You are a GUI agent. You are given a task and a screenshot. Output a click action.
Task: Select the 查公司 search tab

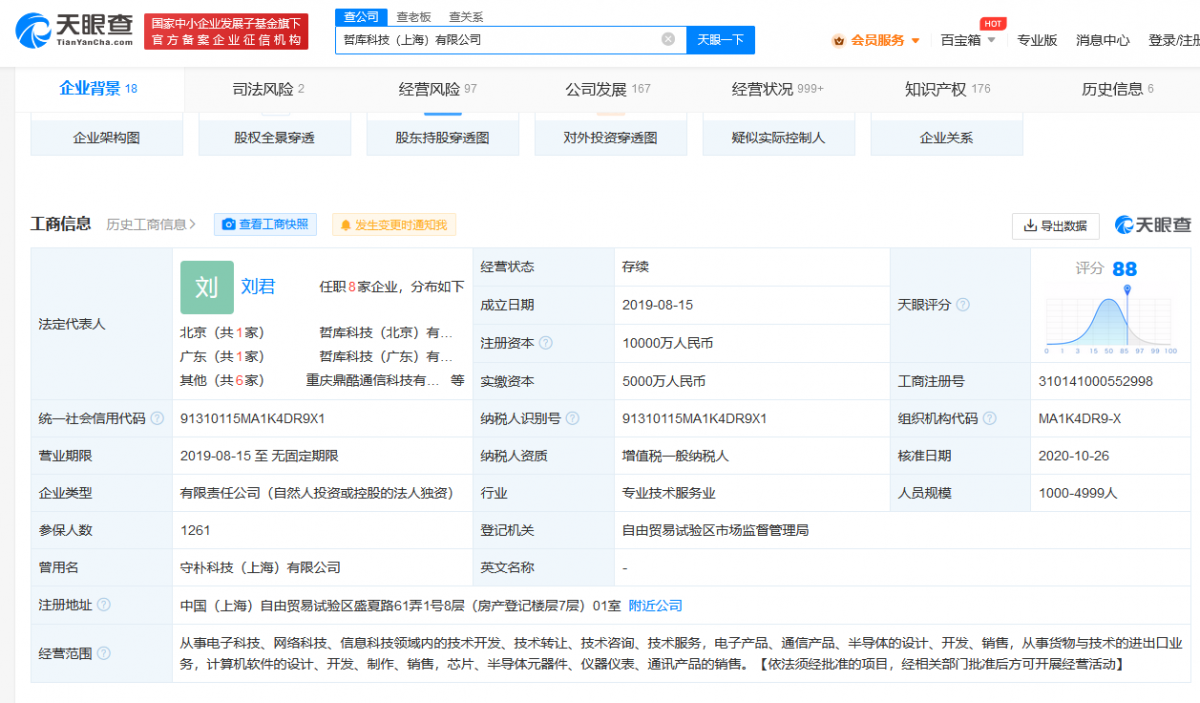pos(361,17)
